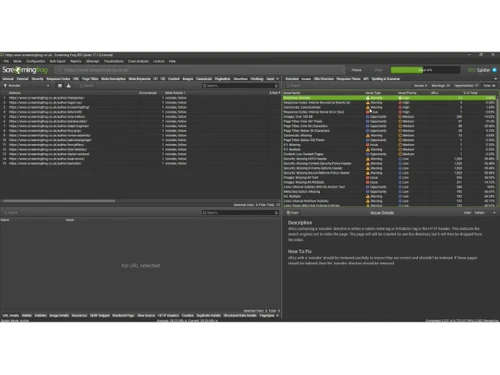This screenshot has width=500, height=375.
Task: Click the crawl progress bar
Action: point(425,70)
